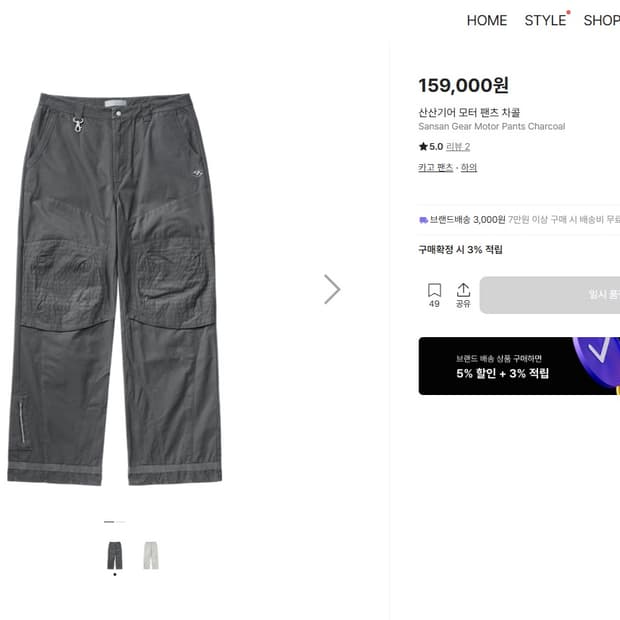The image size is (620, 620).
Task: Click the purple delivery truck icon
Action: coord(423,220)
